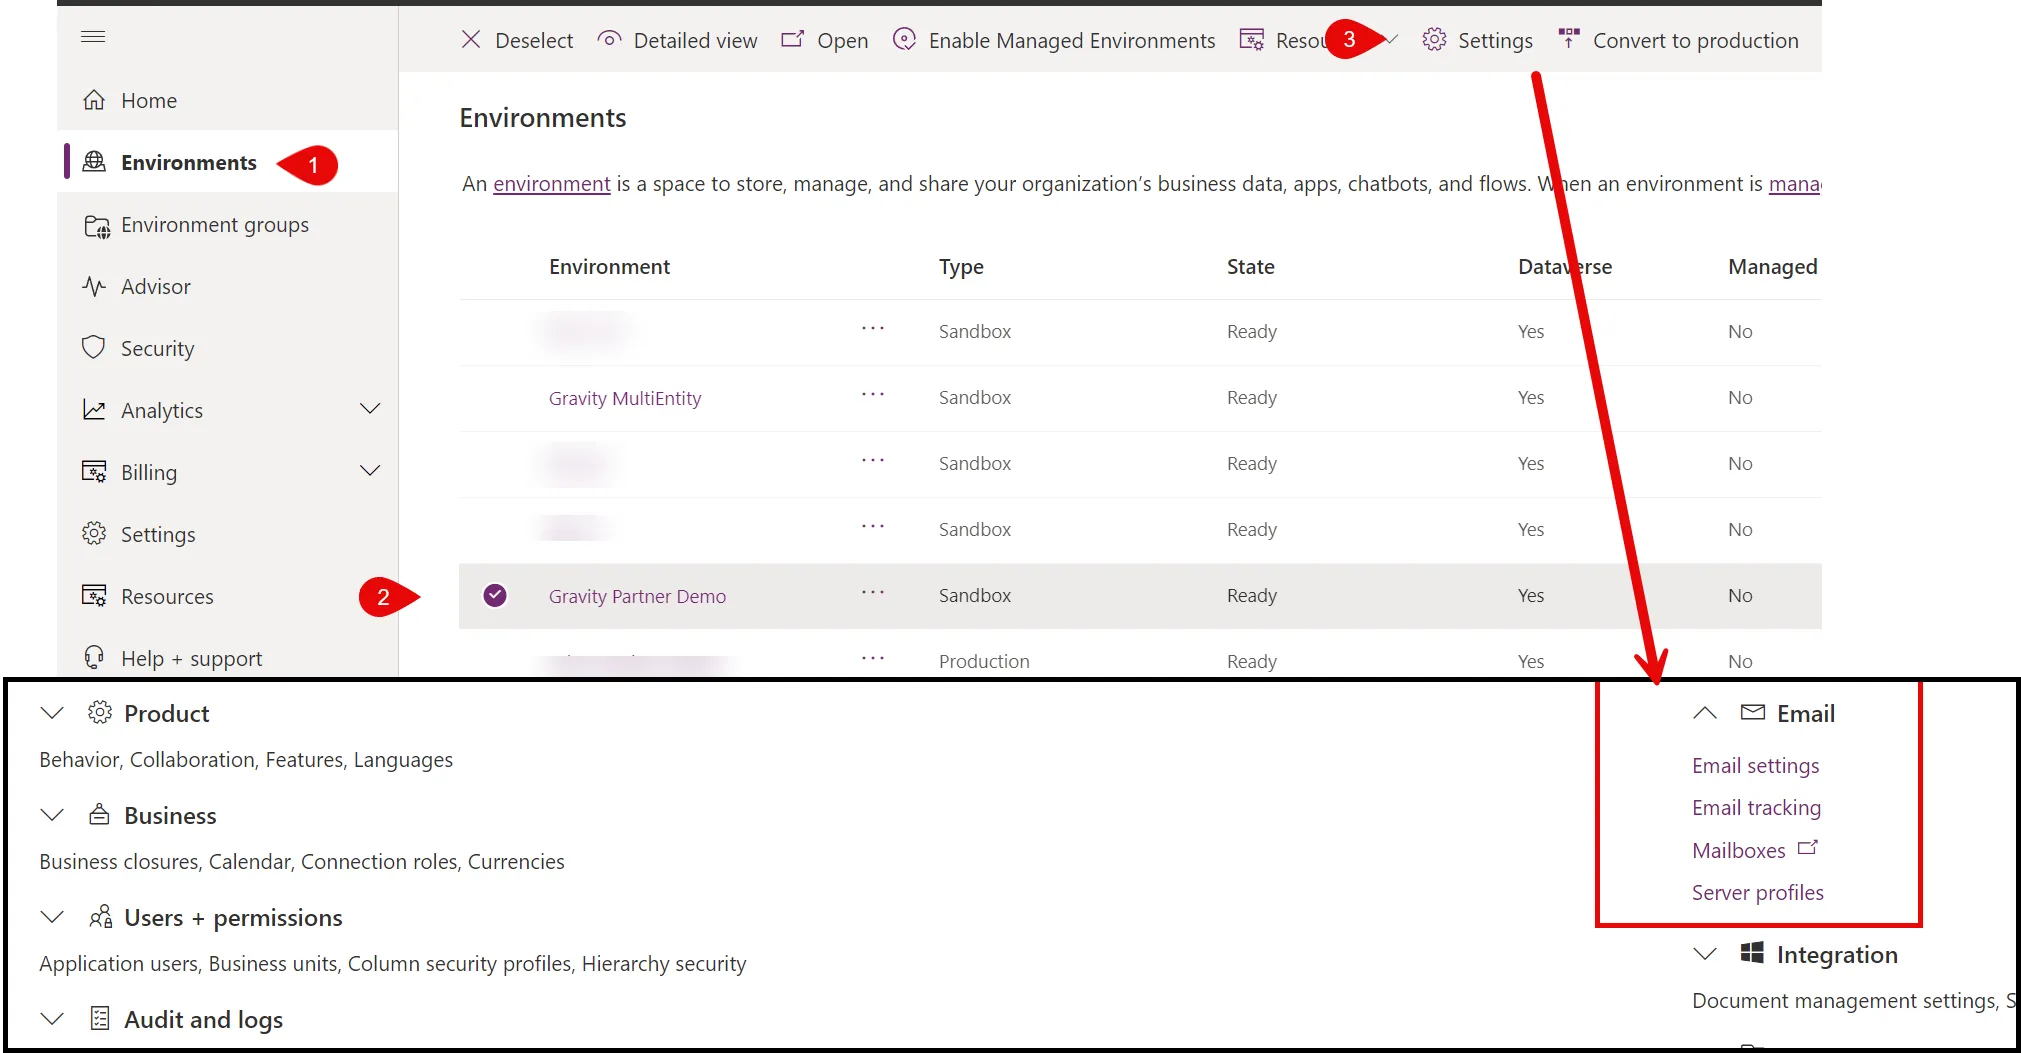The image size is (2021, 1053).
Task: Open more options for Gravity MultiEntity
Action: coord(873,395)
